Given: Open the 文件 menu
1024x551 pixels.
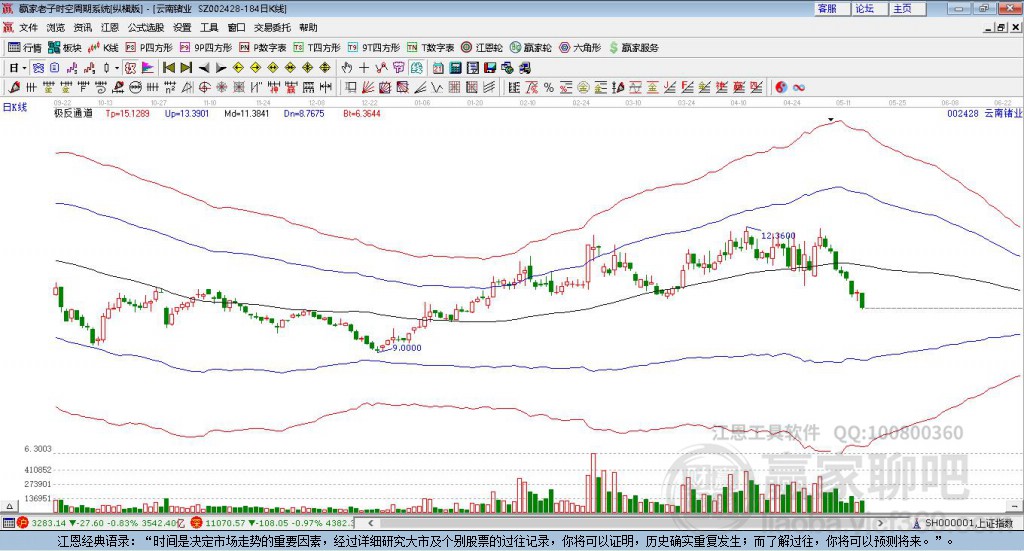Looking at the screenshot, I should pyautogui.click(x=28, y=27).
